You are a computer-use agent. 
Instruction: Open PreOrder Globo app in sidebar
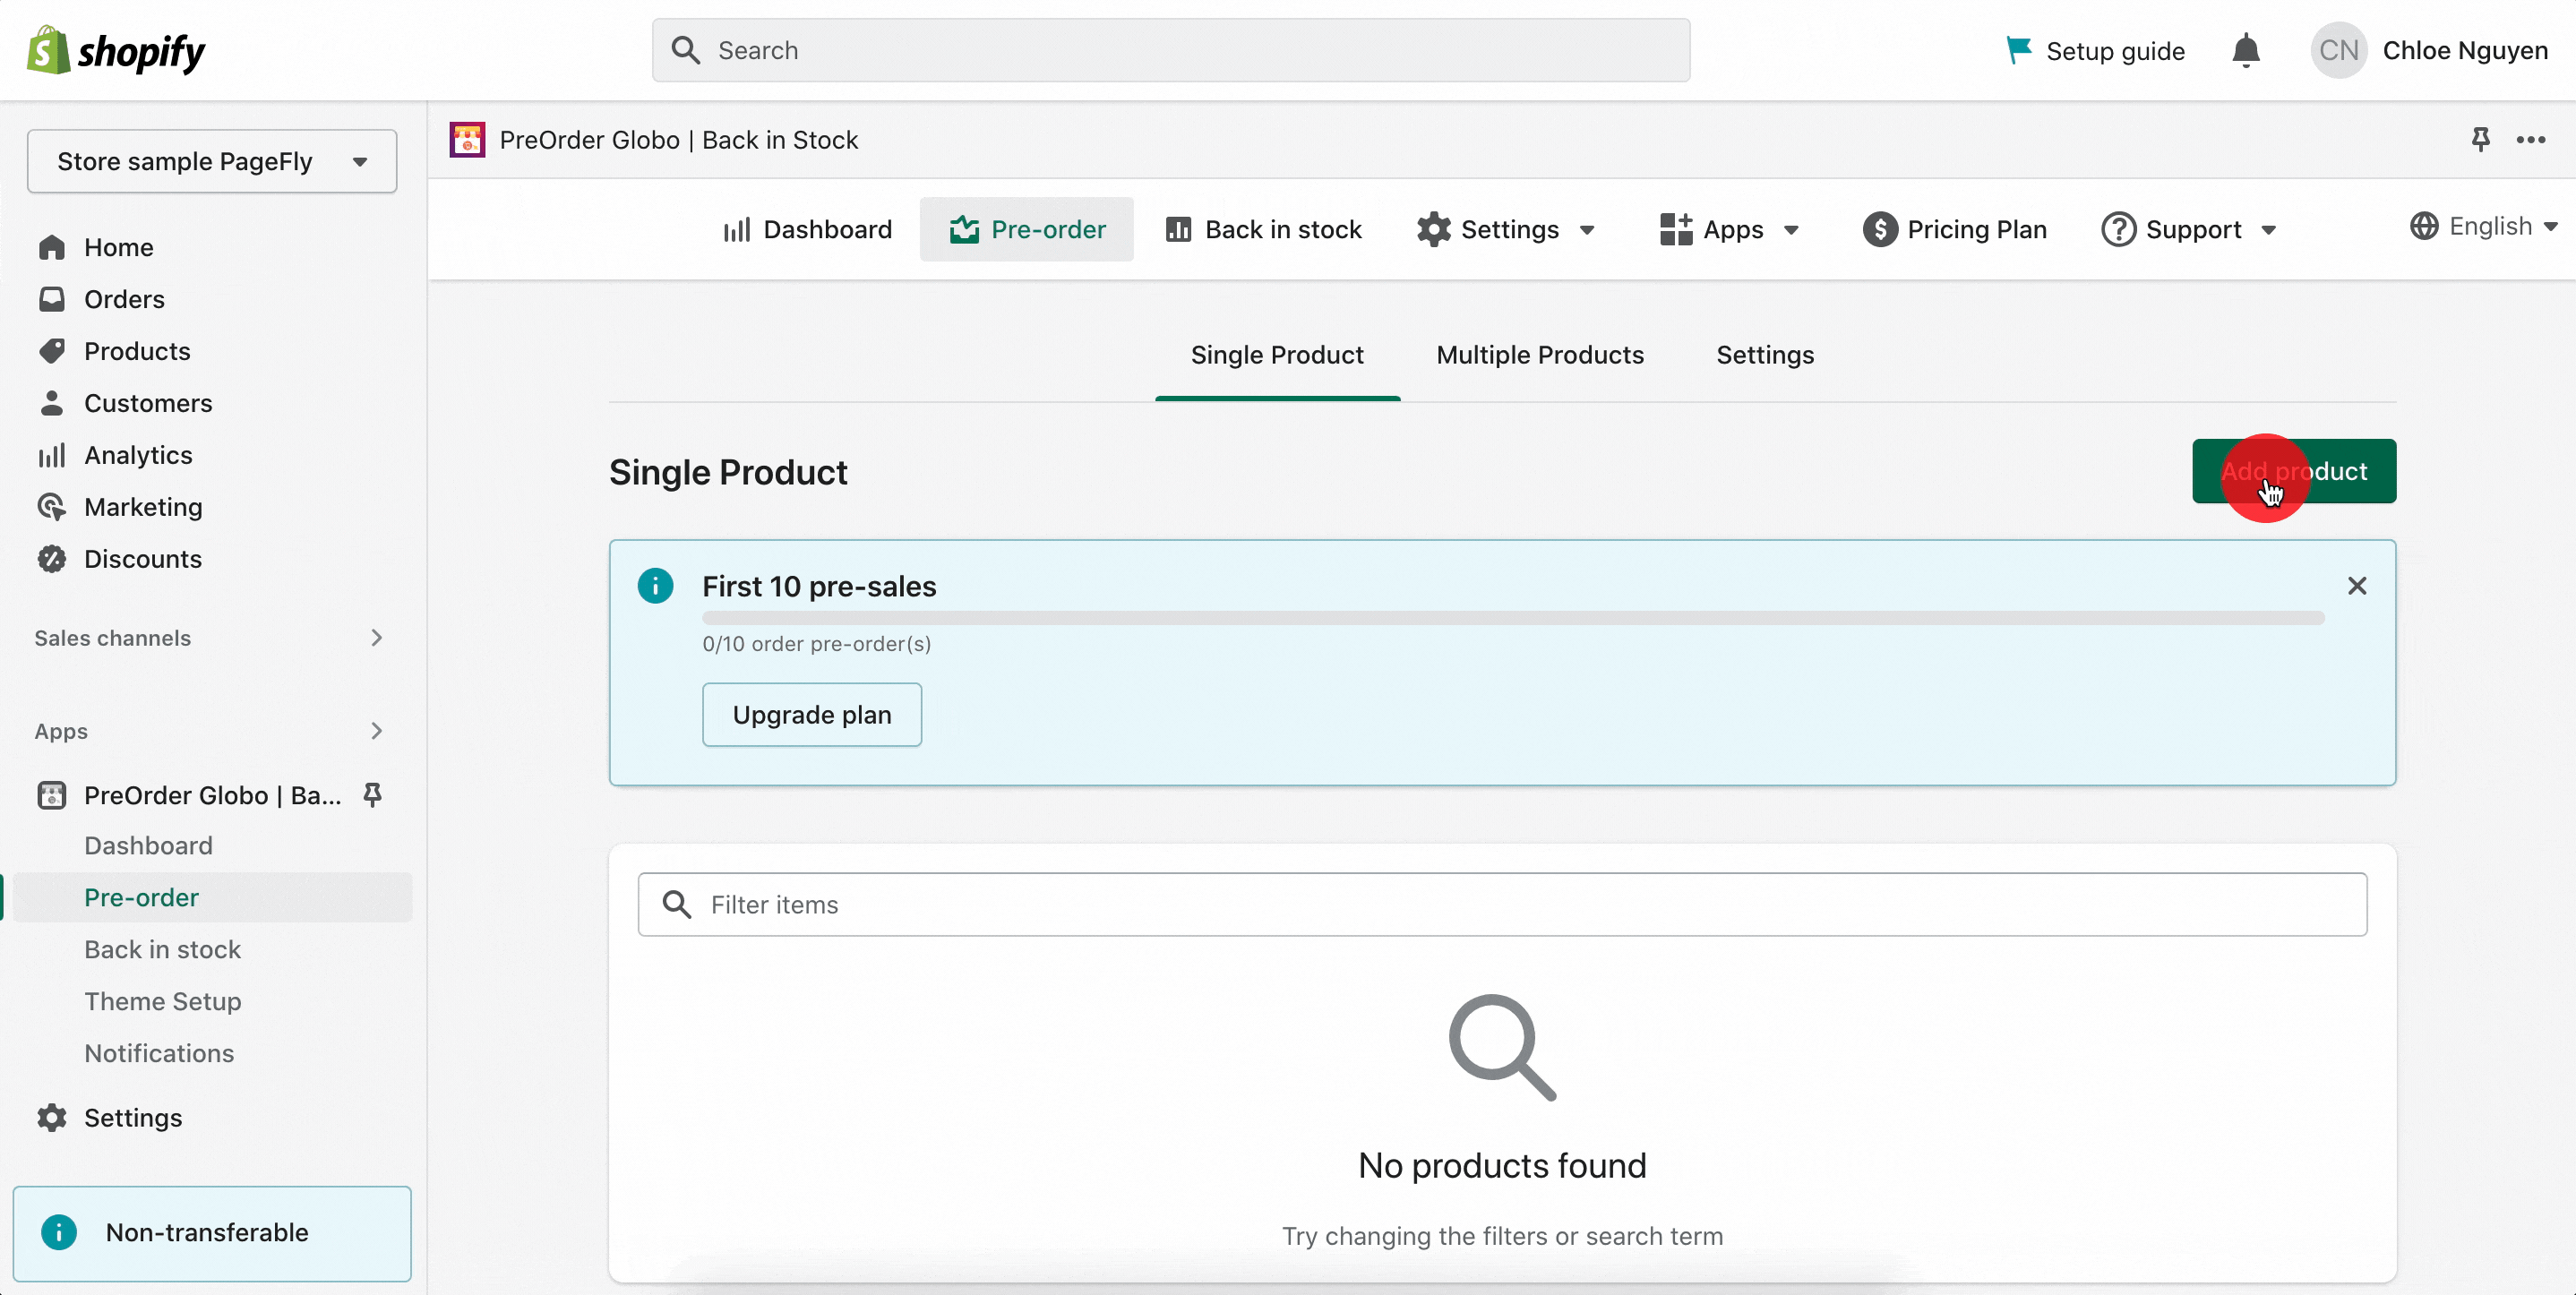pyautogui.click(x=212, y=795)
